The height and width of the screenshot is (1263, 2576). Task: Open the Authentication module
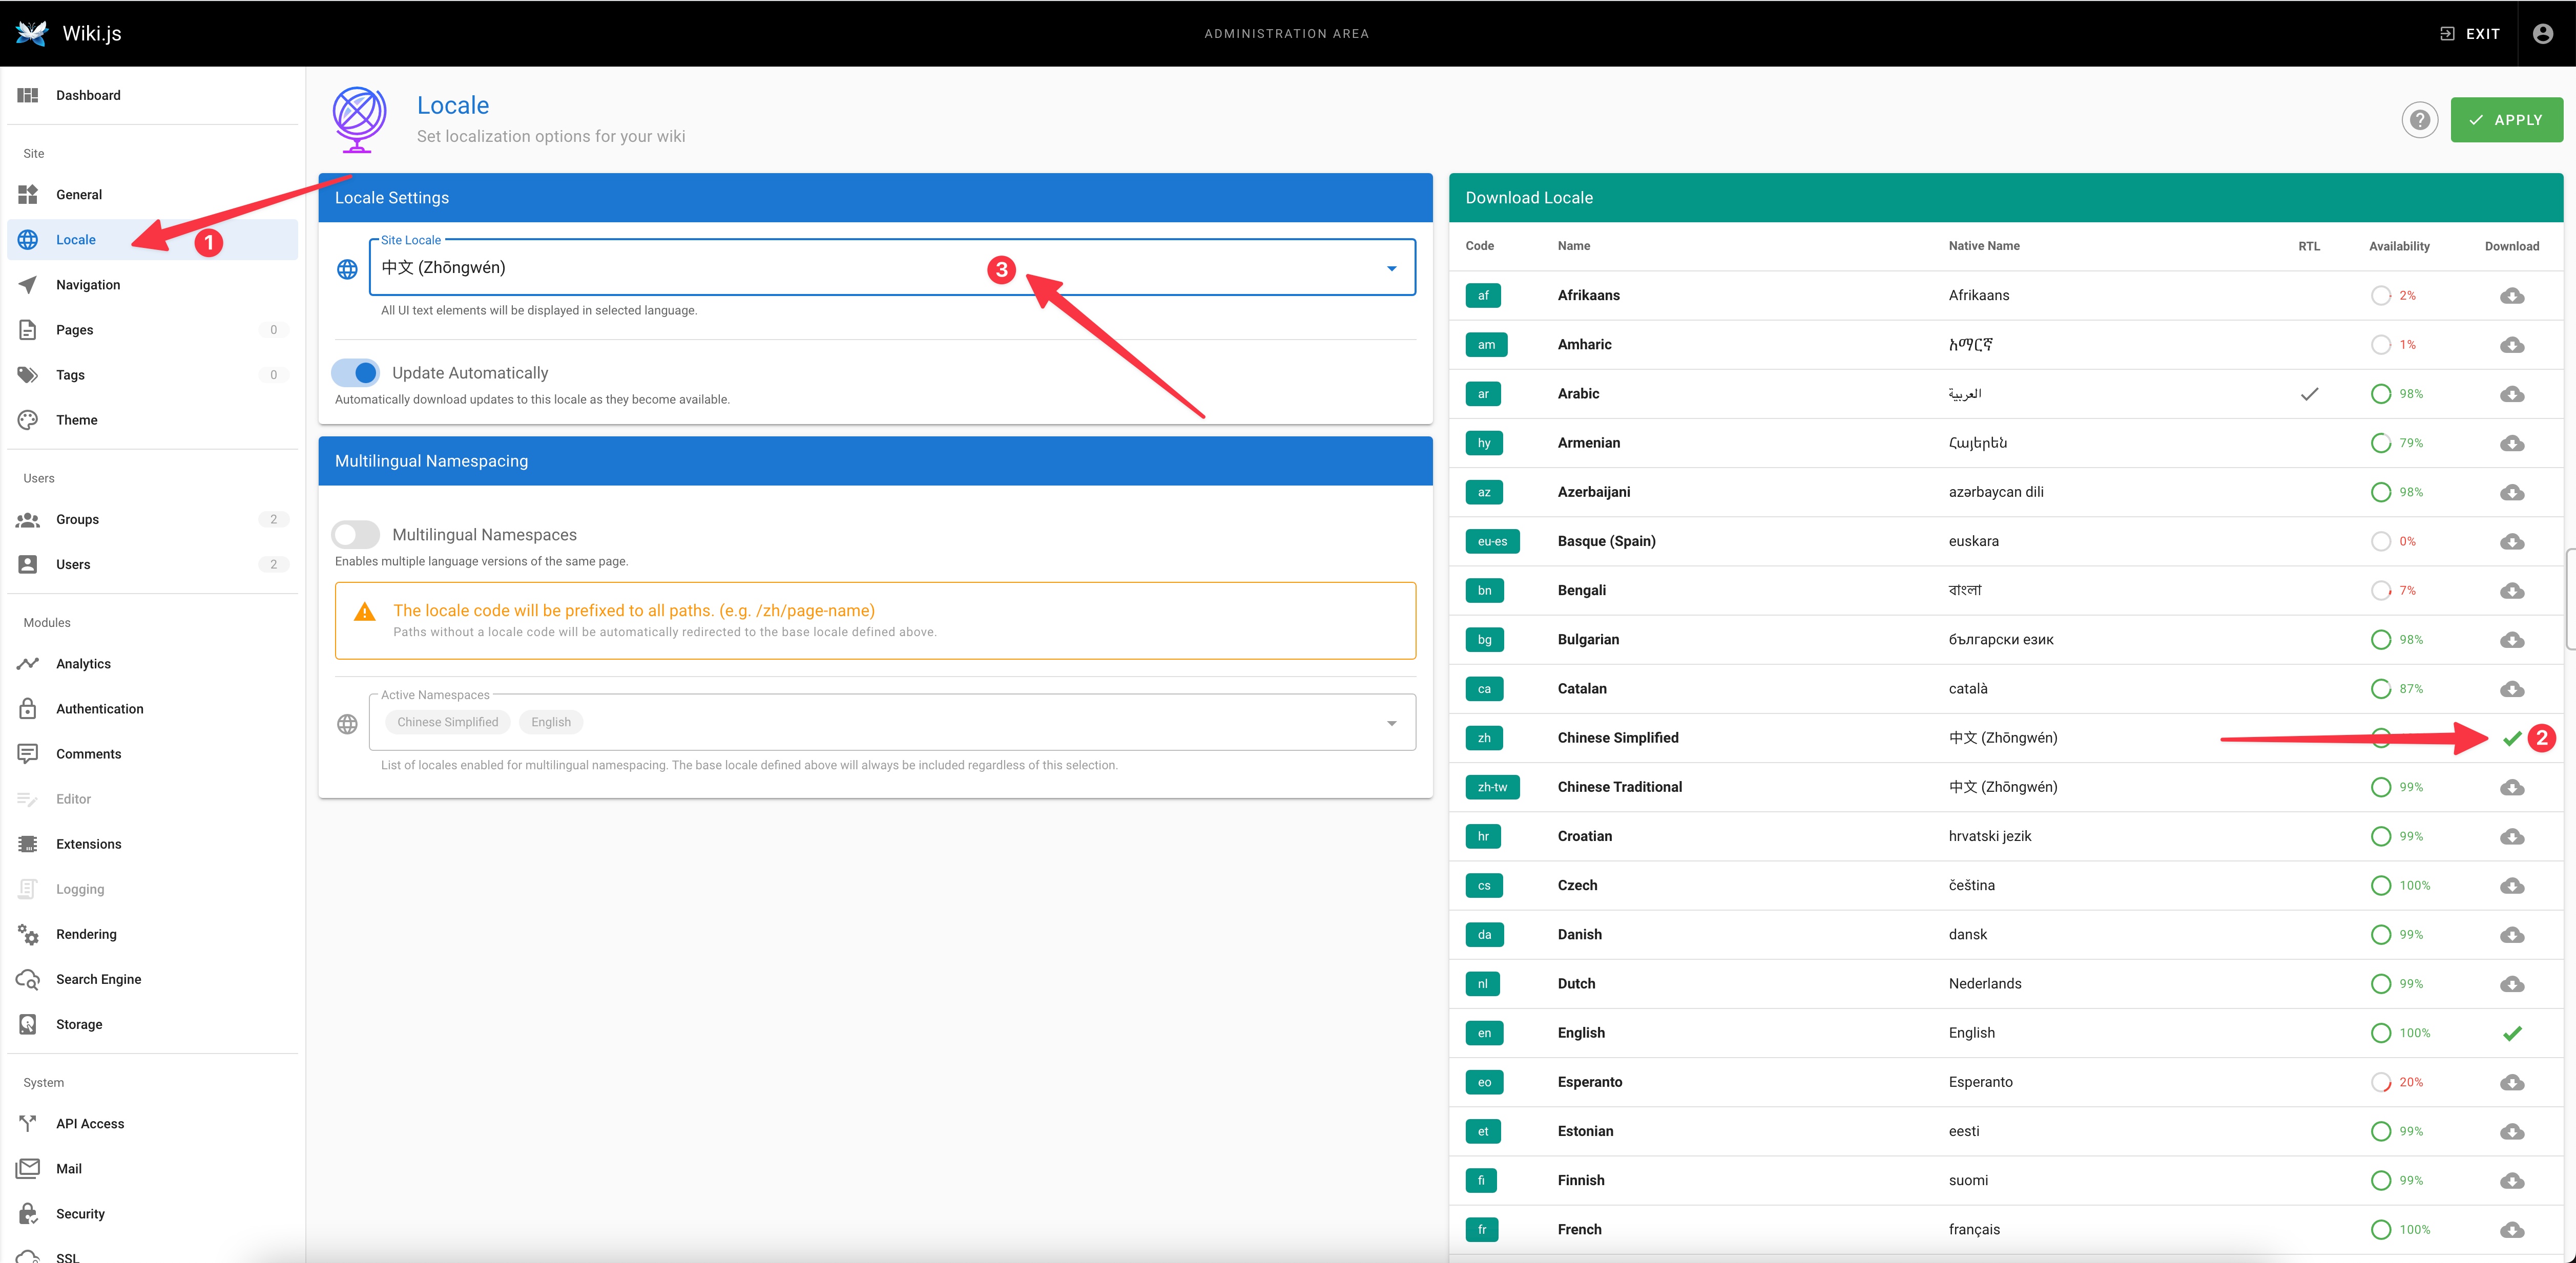click(x=152, y=708)
